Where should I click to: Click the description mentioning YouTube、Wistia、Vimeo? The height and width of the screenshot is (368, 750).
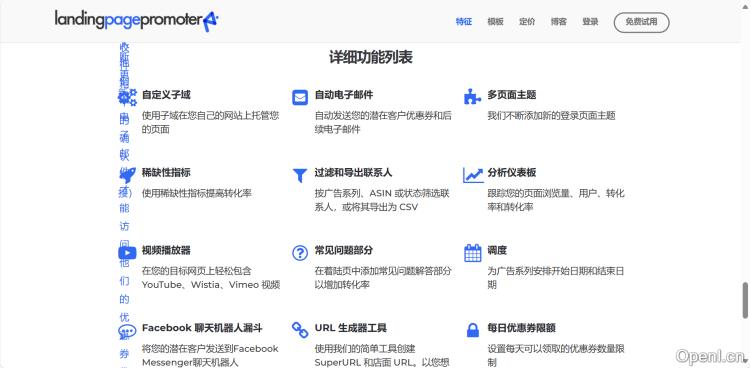(x=211, y=278)
